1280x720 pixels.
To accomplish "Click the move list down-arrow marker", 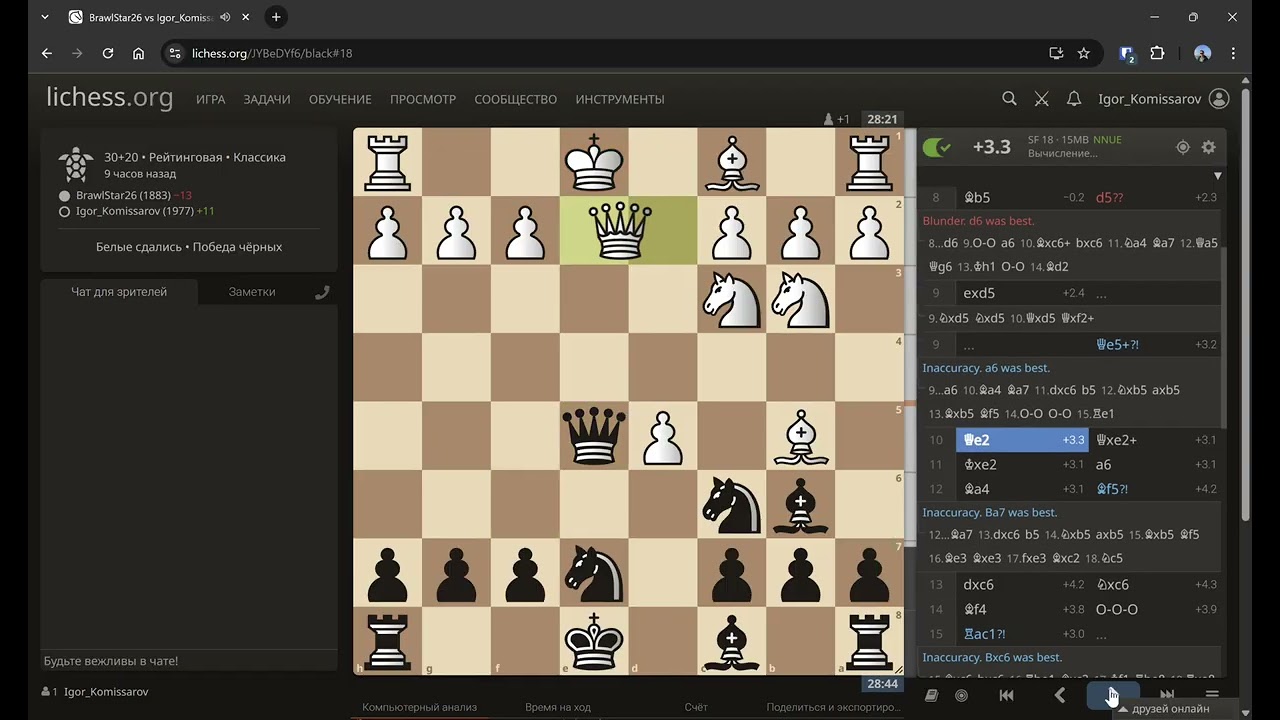I will click(1216, 175).
